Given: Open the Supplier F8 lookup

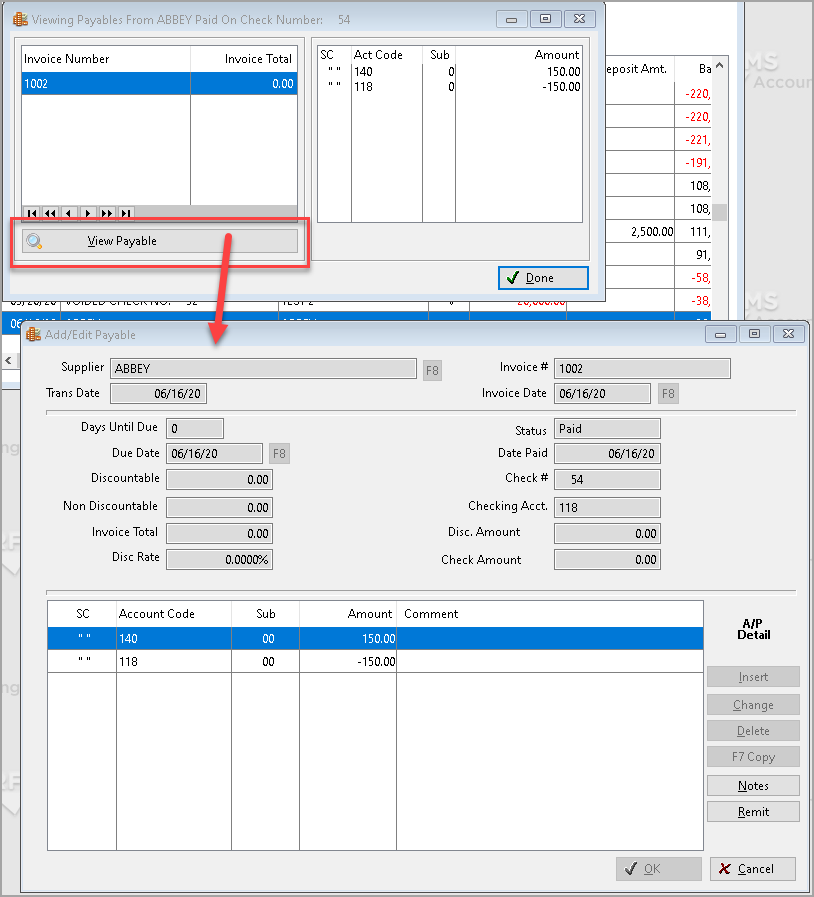Looking at the screenshot, I should click(x=431, y=368).
